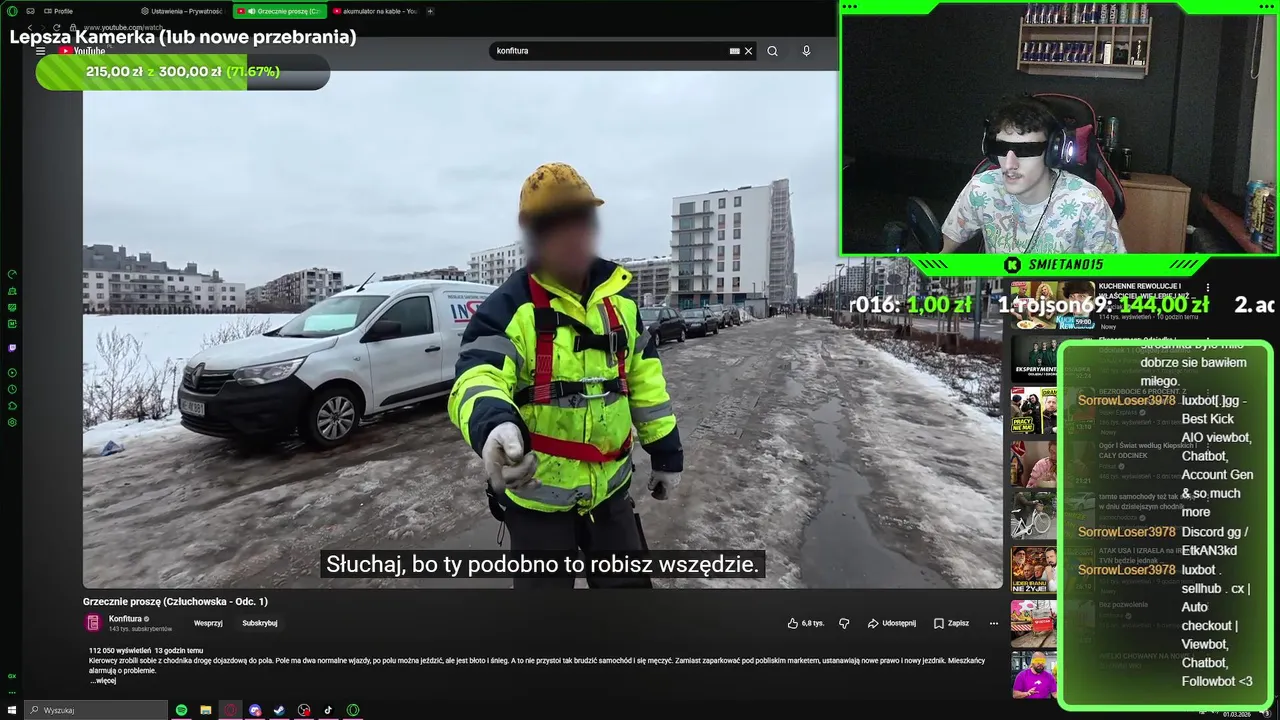The height and width of the screenshot is (720, 1280).
Task: Open Settings gear icon in sidebar
Action: (x=12, y=422)
